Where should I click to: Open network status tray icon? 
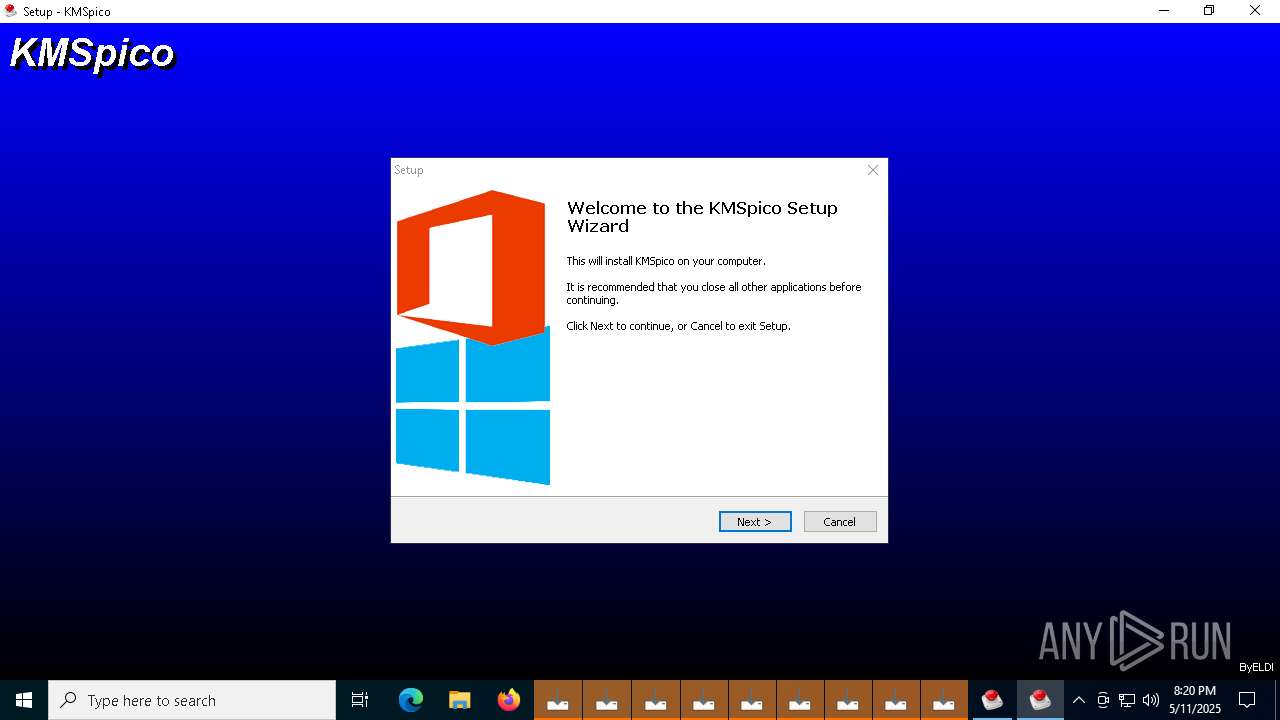coord(1127,700)
